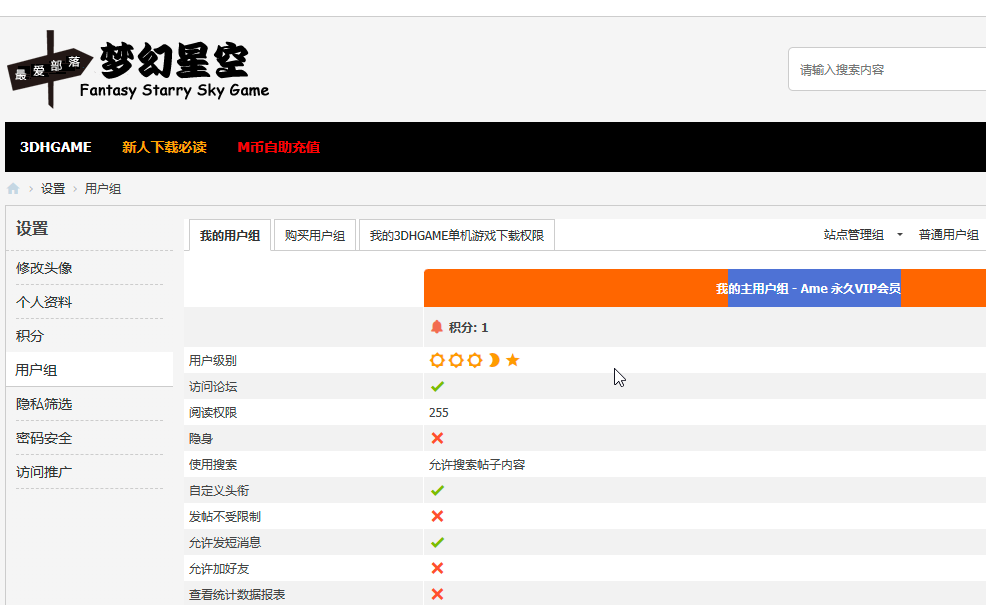Switch to 购买用户组 tab

pyautogui.click(x=315, y=235)
